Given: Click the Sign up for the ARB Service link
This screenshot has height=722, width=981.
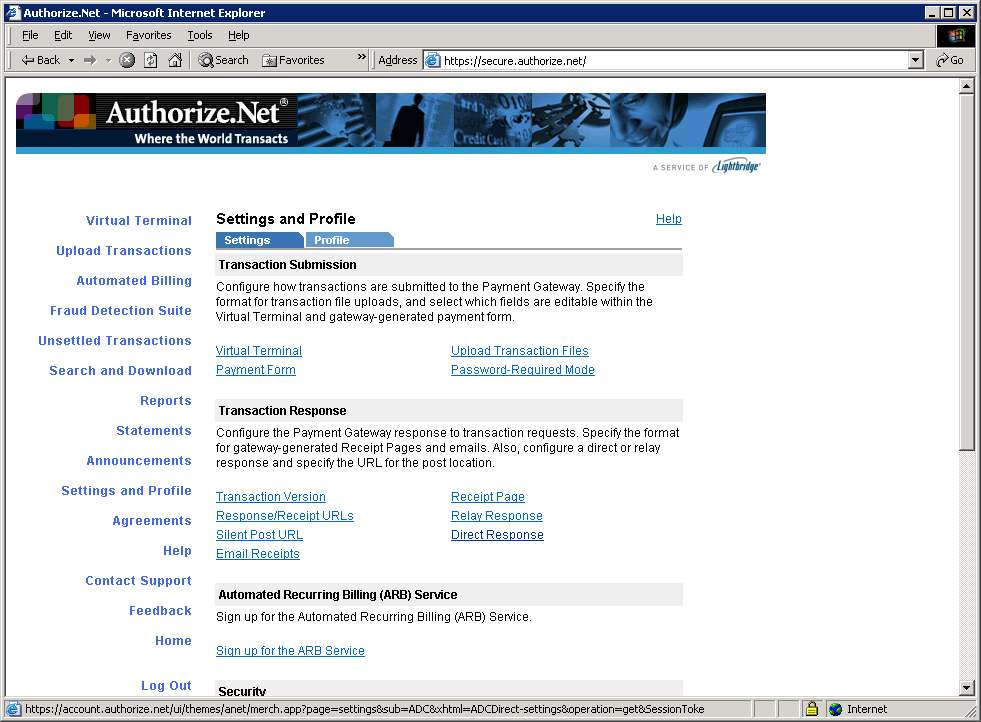Looking at the screenshot, I should (290, 651).
